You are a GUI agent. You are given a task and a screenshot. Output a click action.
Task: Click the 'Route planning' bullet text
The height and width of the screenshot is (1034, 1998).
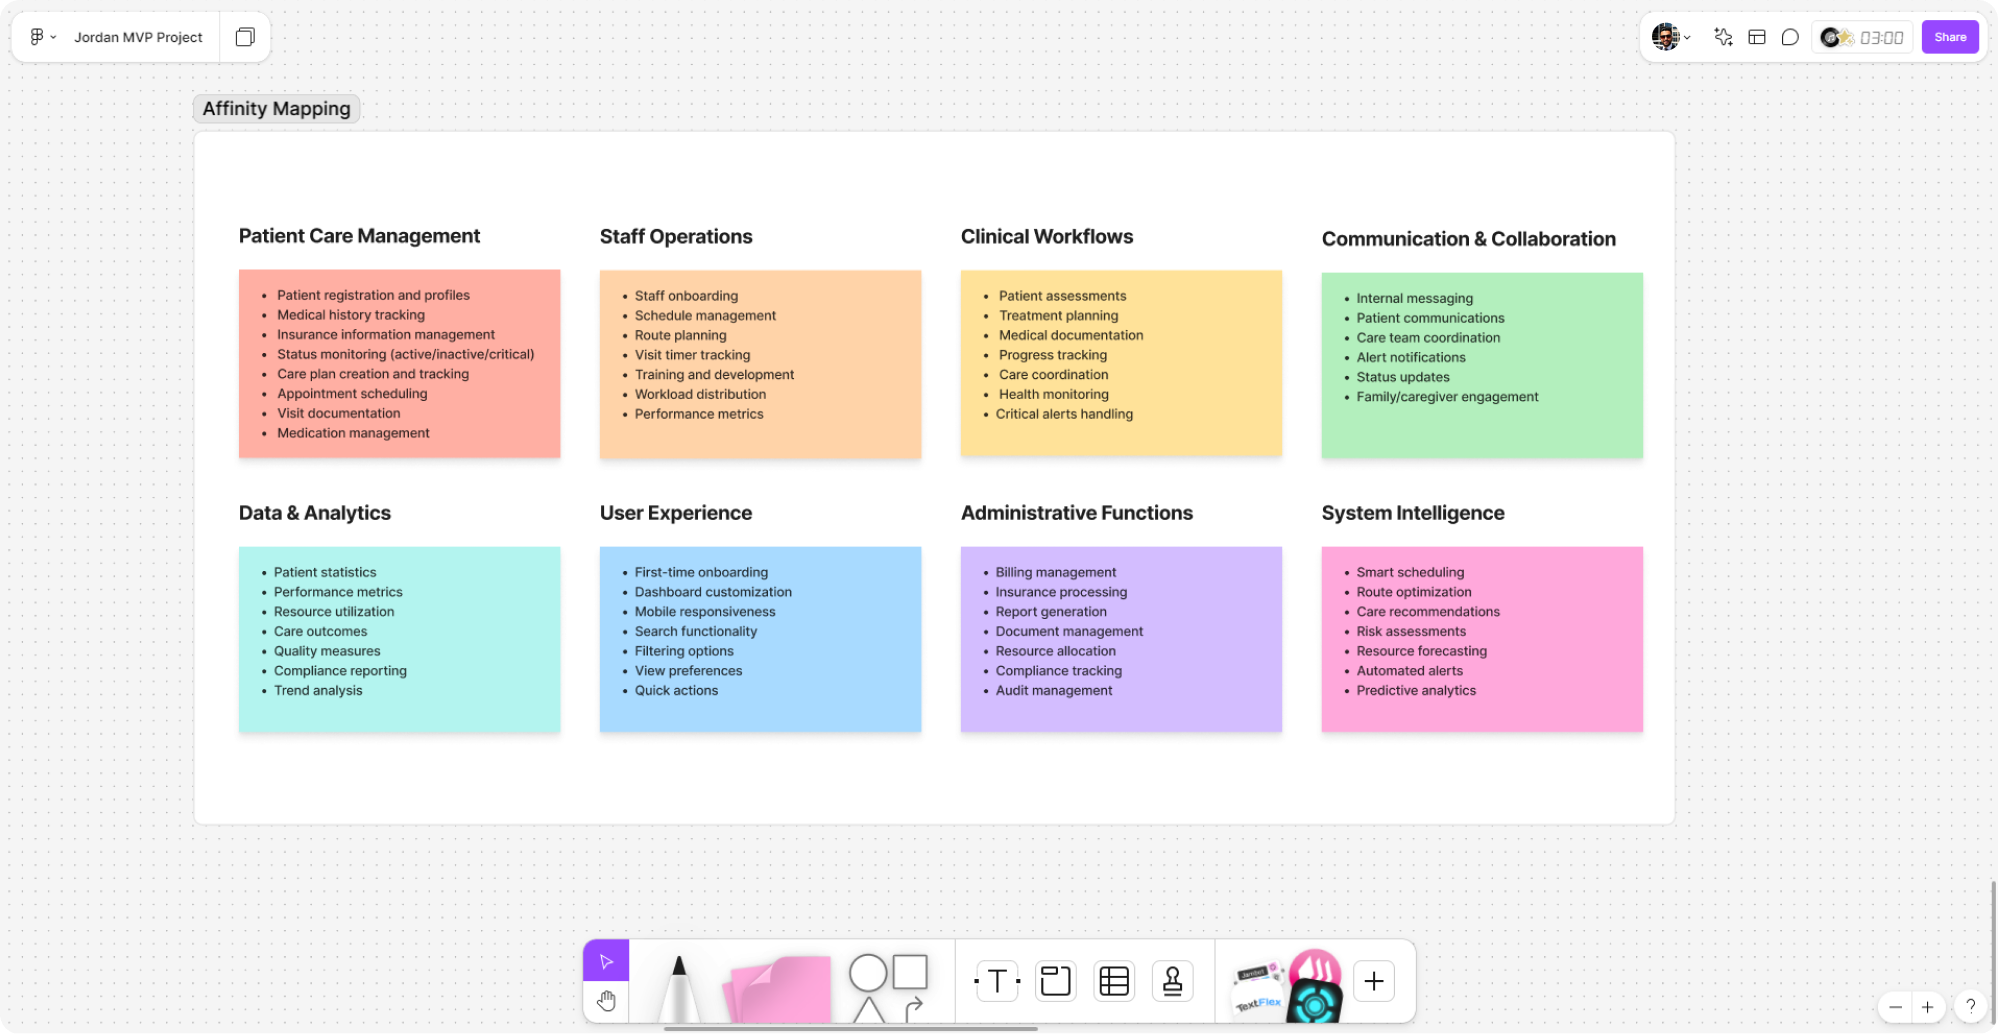(x=680, y=335)
